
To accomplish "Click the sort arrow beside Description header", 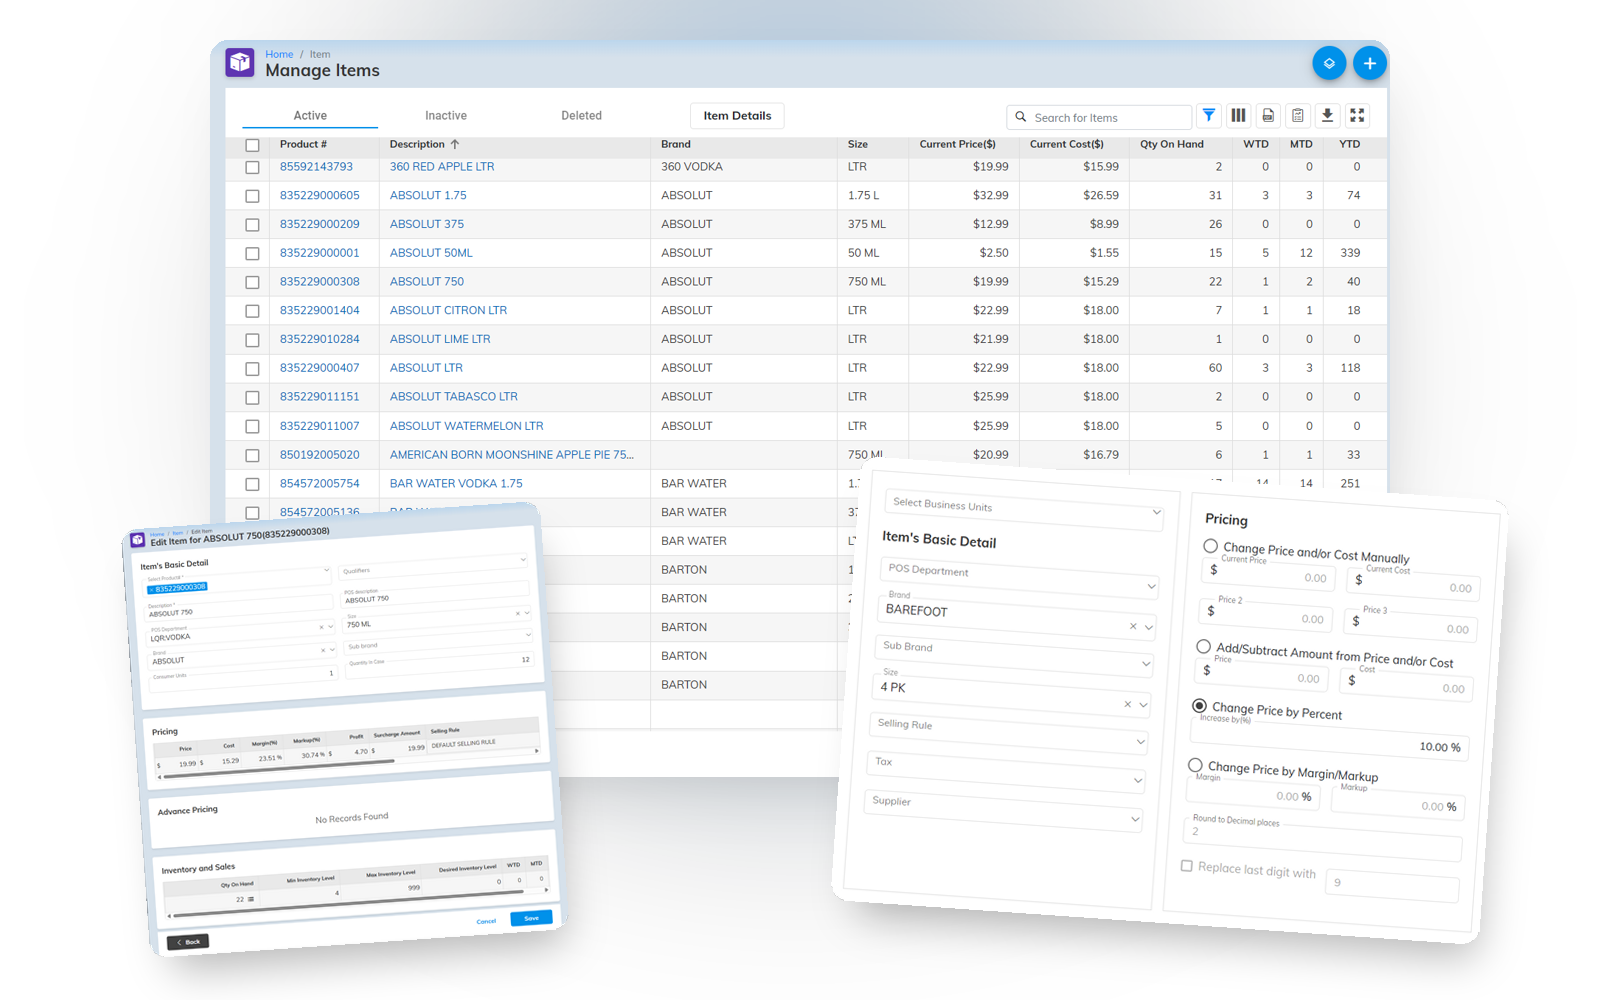I will [455, 144].
